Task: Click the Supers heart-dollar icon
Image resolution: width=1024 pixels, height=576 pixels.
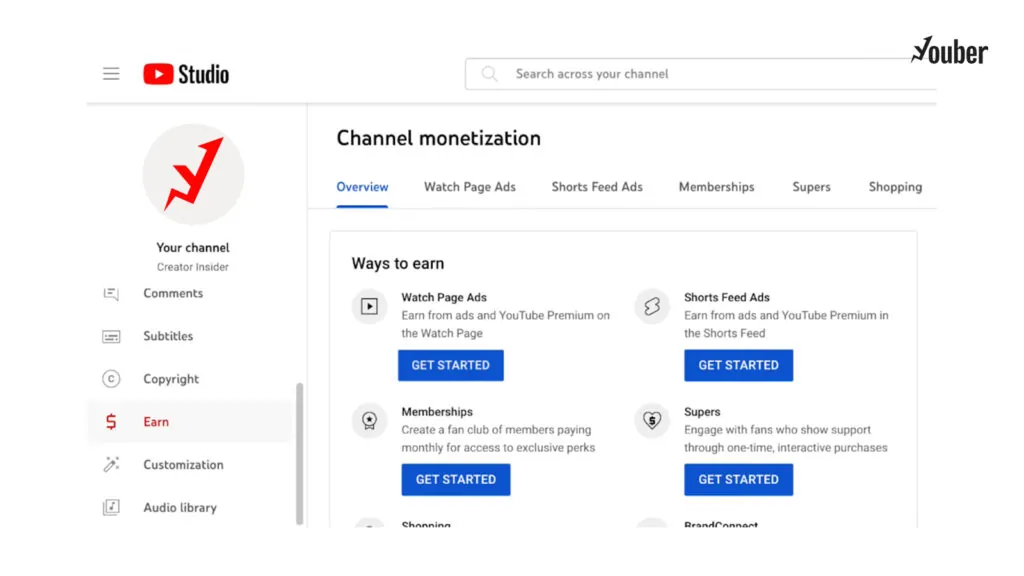Action: pyautogui.click(x=652, y=421)
